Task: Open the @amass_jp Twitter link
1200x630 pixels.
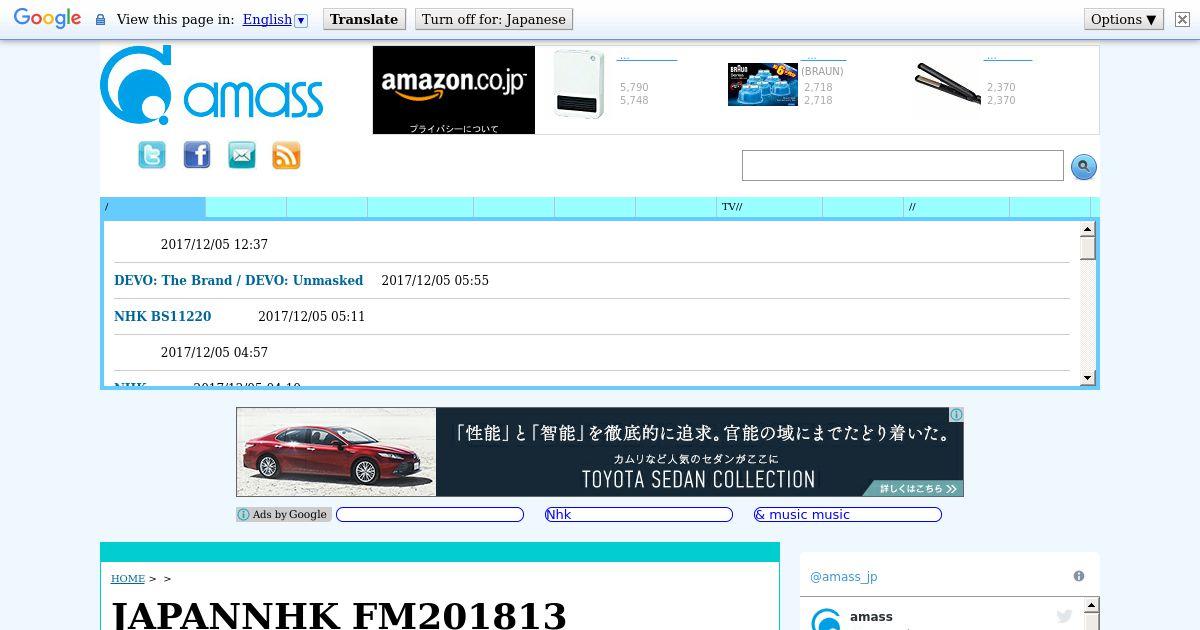Action: (843, 576)
